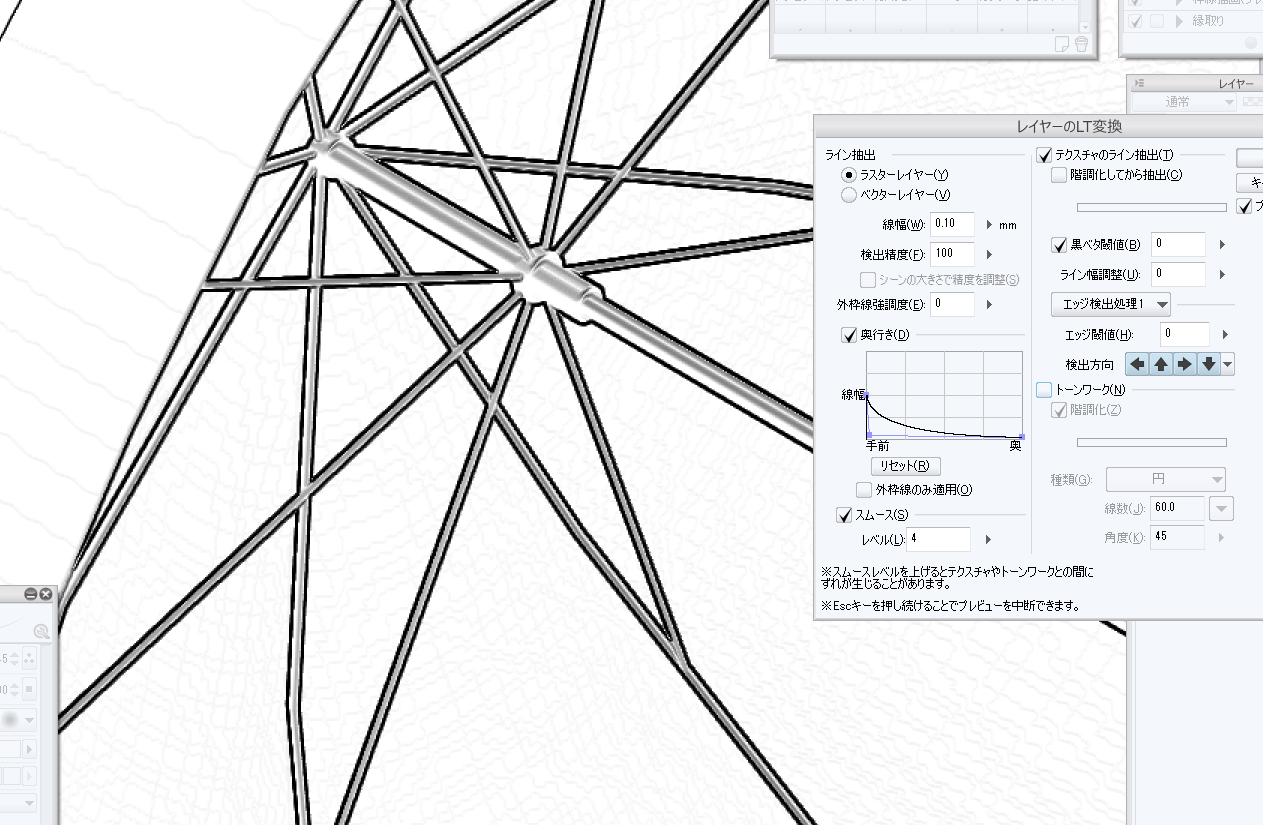Click the tonework gradation slider bar
This screenshot has width=1263, height=825.
[1151, 442]
